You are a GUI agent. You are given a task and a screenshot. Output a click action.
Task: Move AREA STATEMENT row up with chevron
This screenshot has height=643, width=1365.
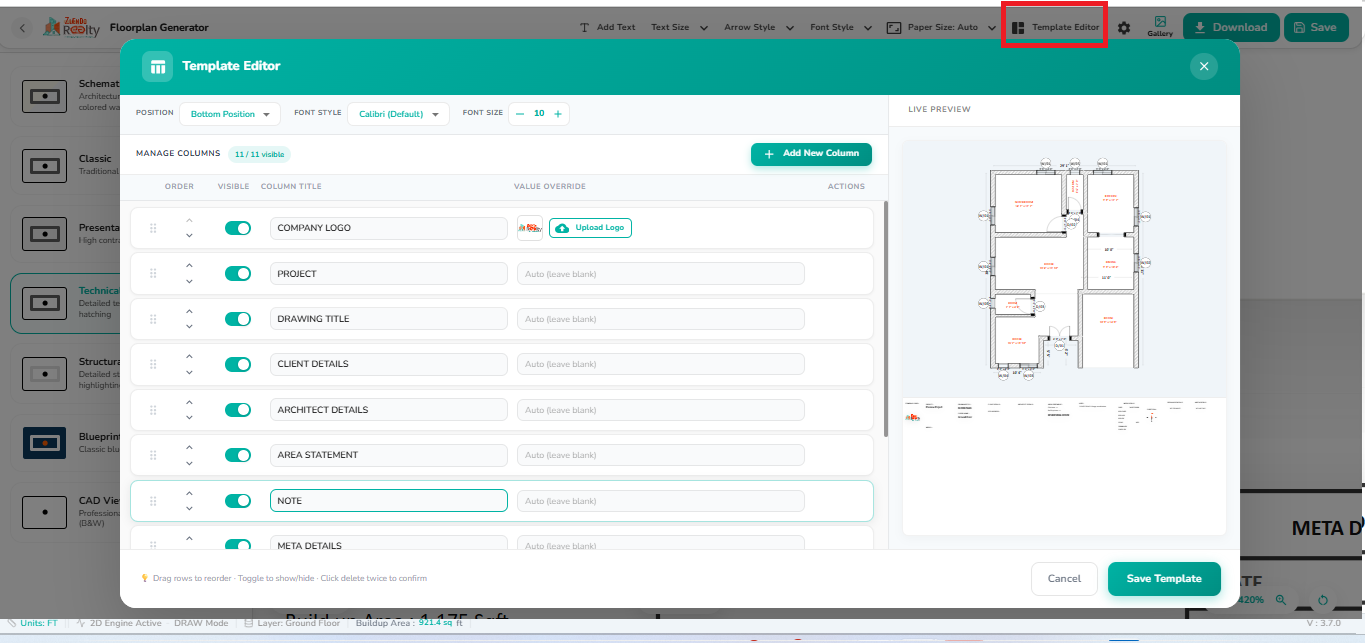pos(189,447)
